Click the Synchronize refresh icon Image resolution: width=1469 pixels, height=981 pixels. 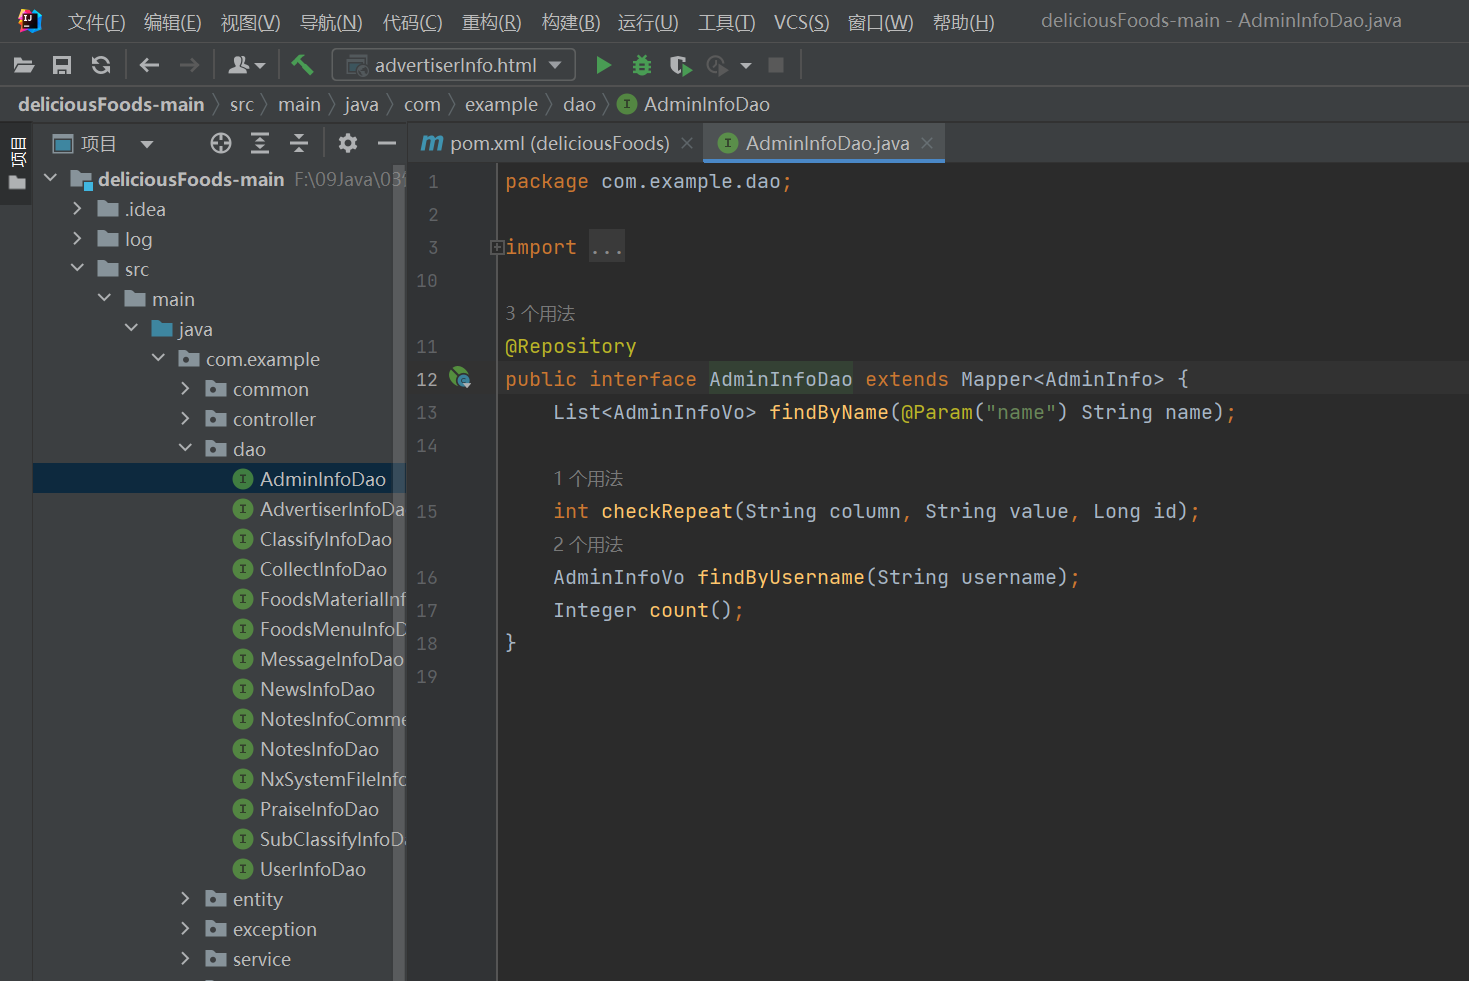pyautogui.click(x=101, y=65)
